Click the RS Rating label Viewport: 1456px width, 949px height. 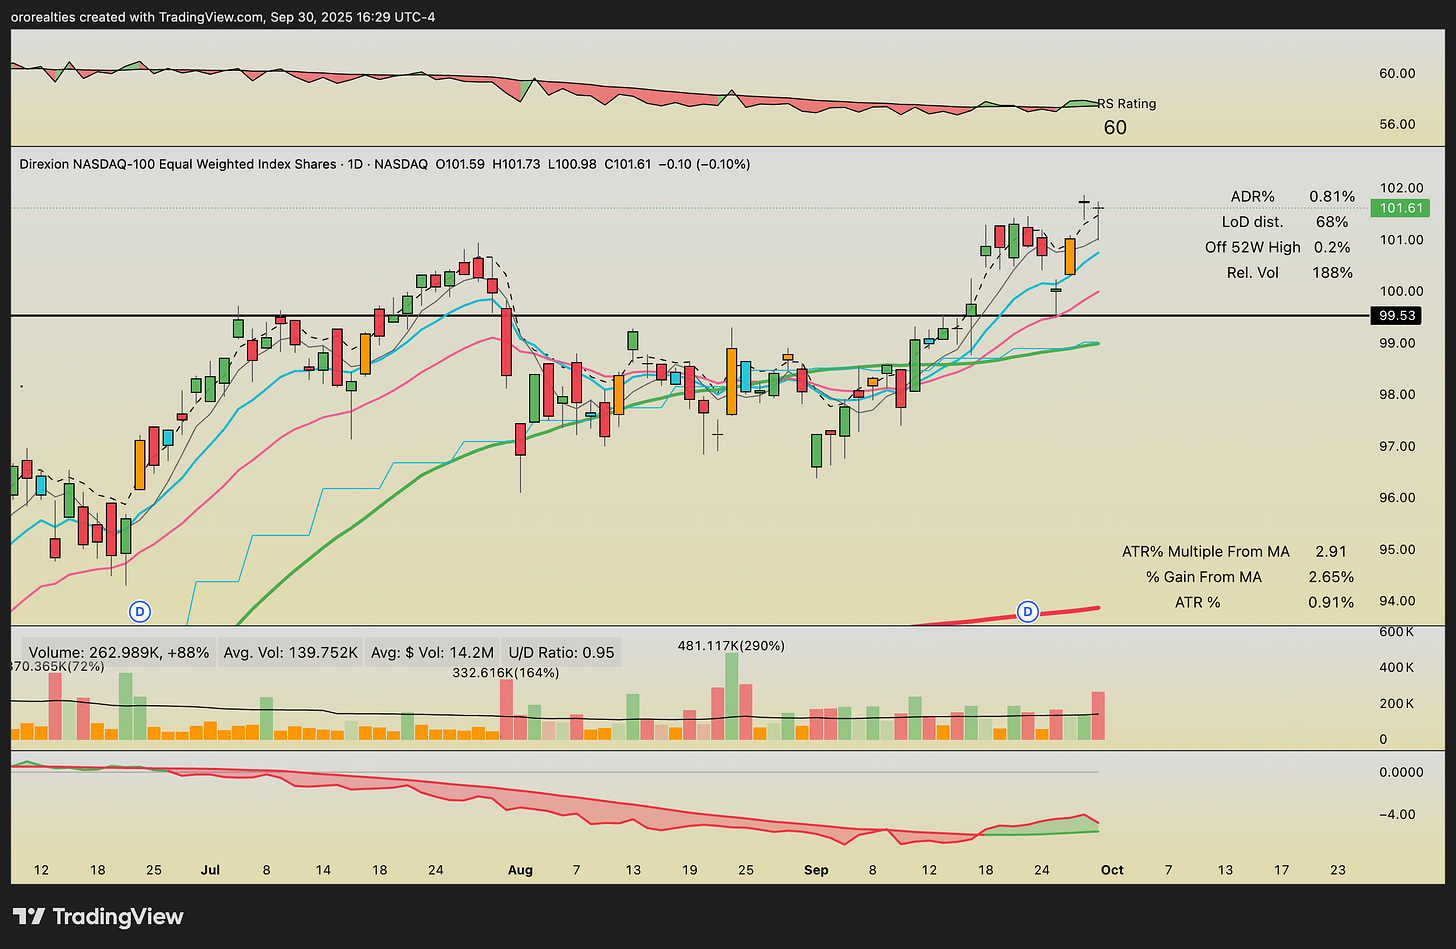[1127, 104]
